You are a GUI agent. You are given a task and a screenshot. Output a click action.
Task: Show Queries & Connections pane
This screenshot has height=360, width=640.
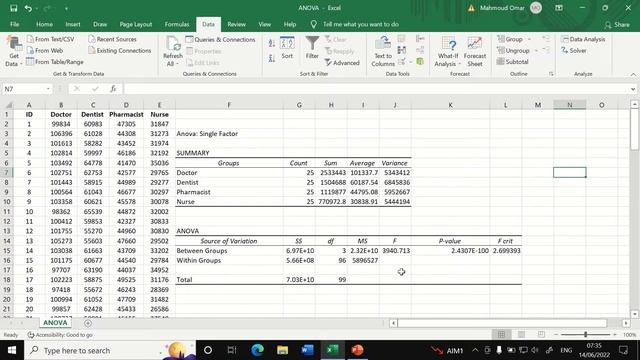point(220,40)
